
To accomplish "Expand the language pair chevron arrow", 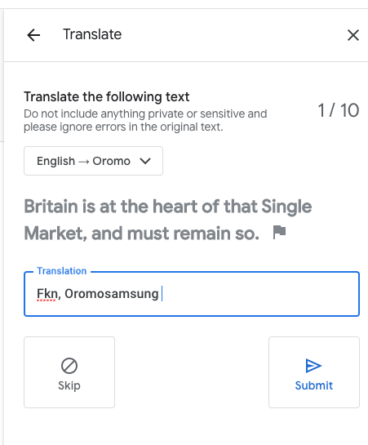I will click(145, 161).
